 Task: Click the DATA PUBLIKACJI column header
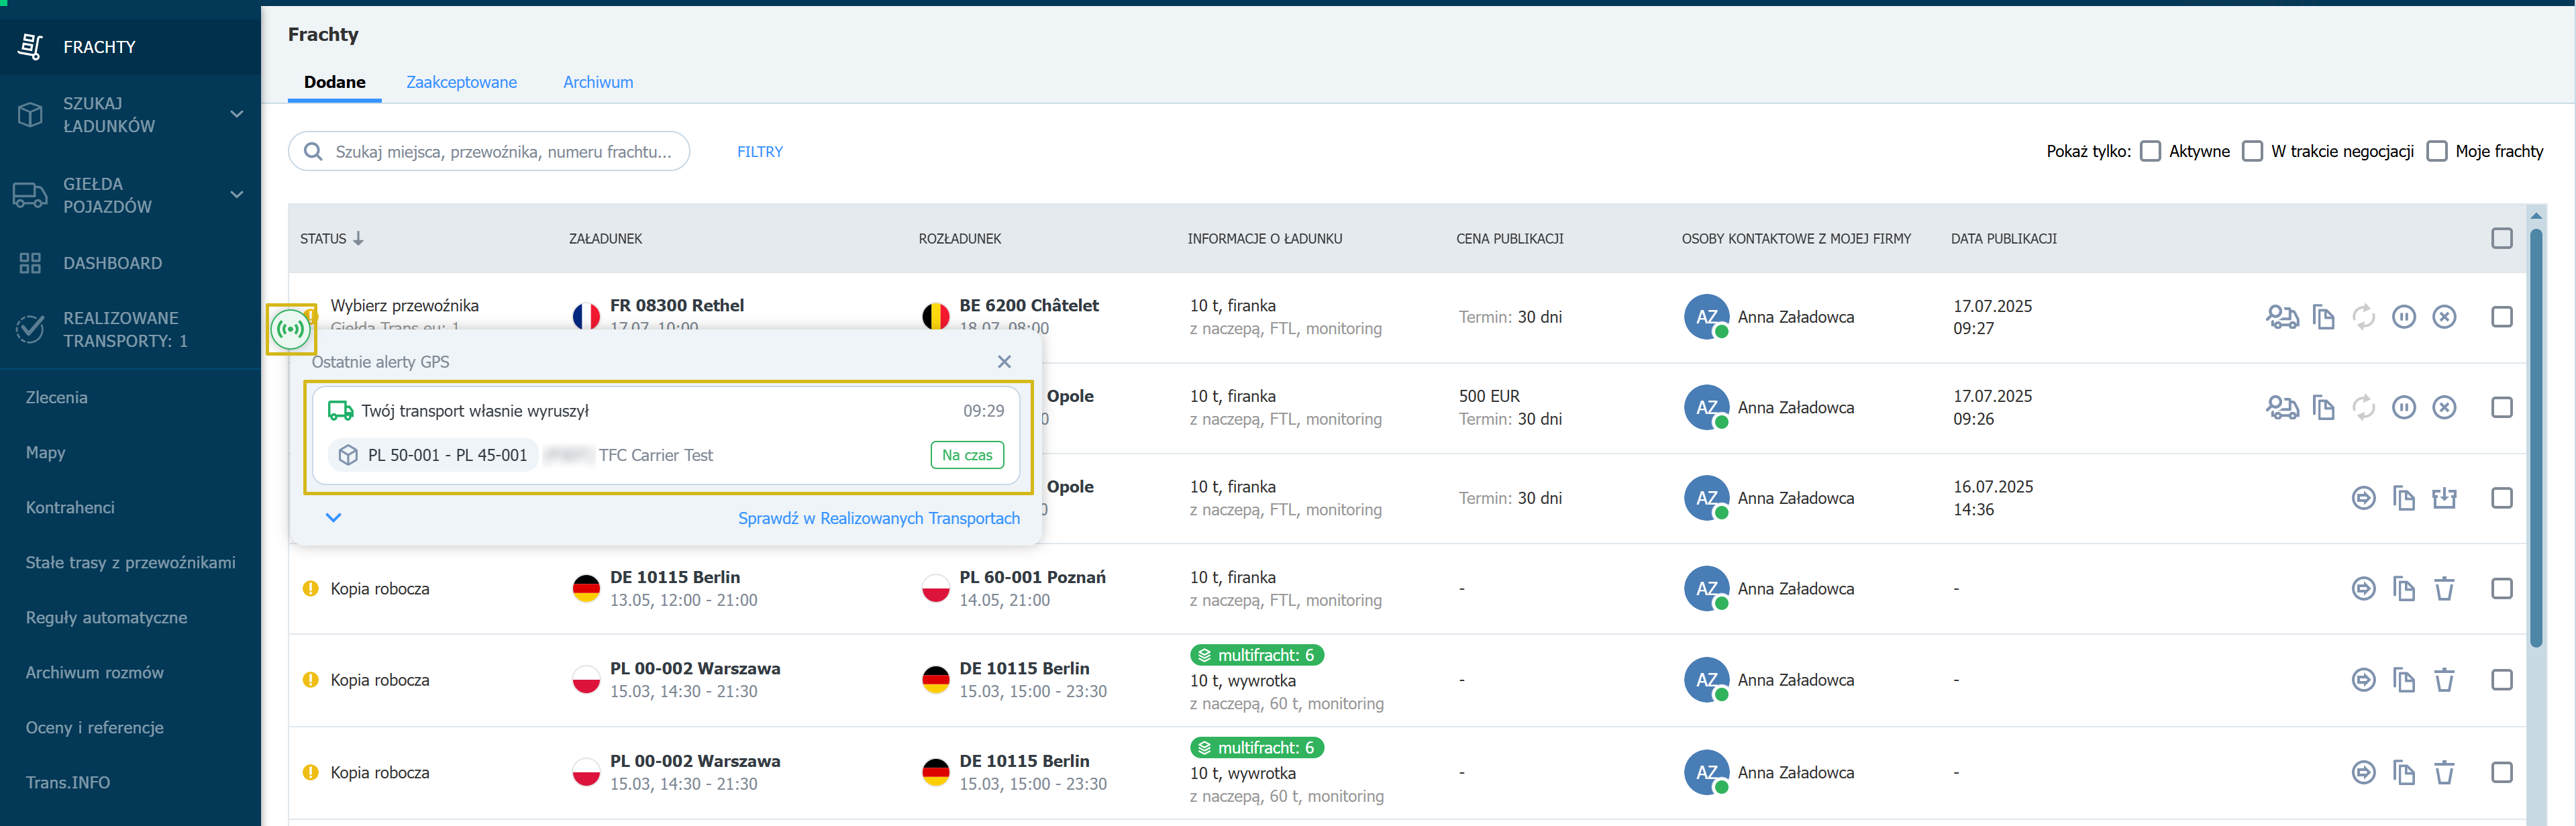tap(2003, 238)
